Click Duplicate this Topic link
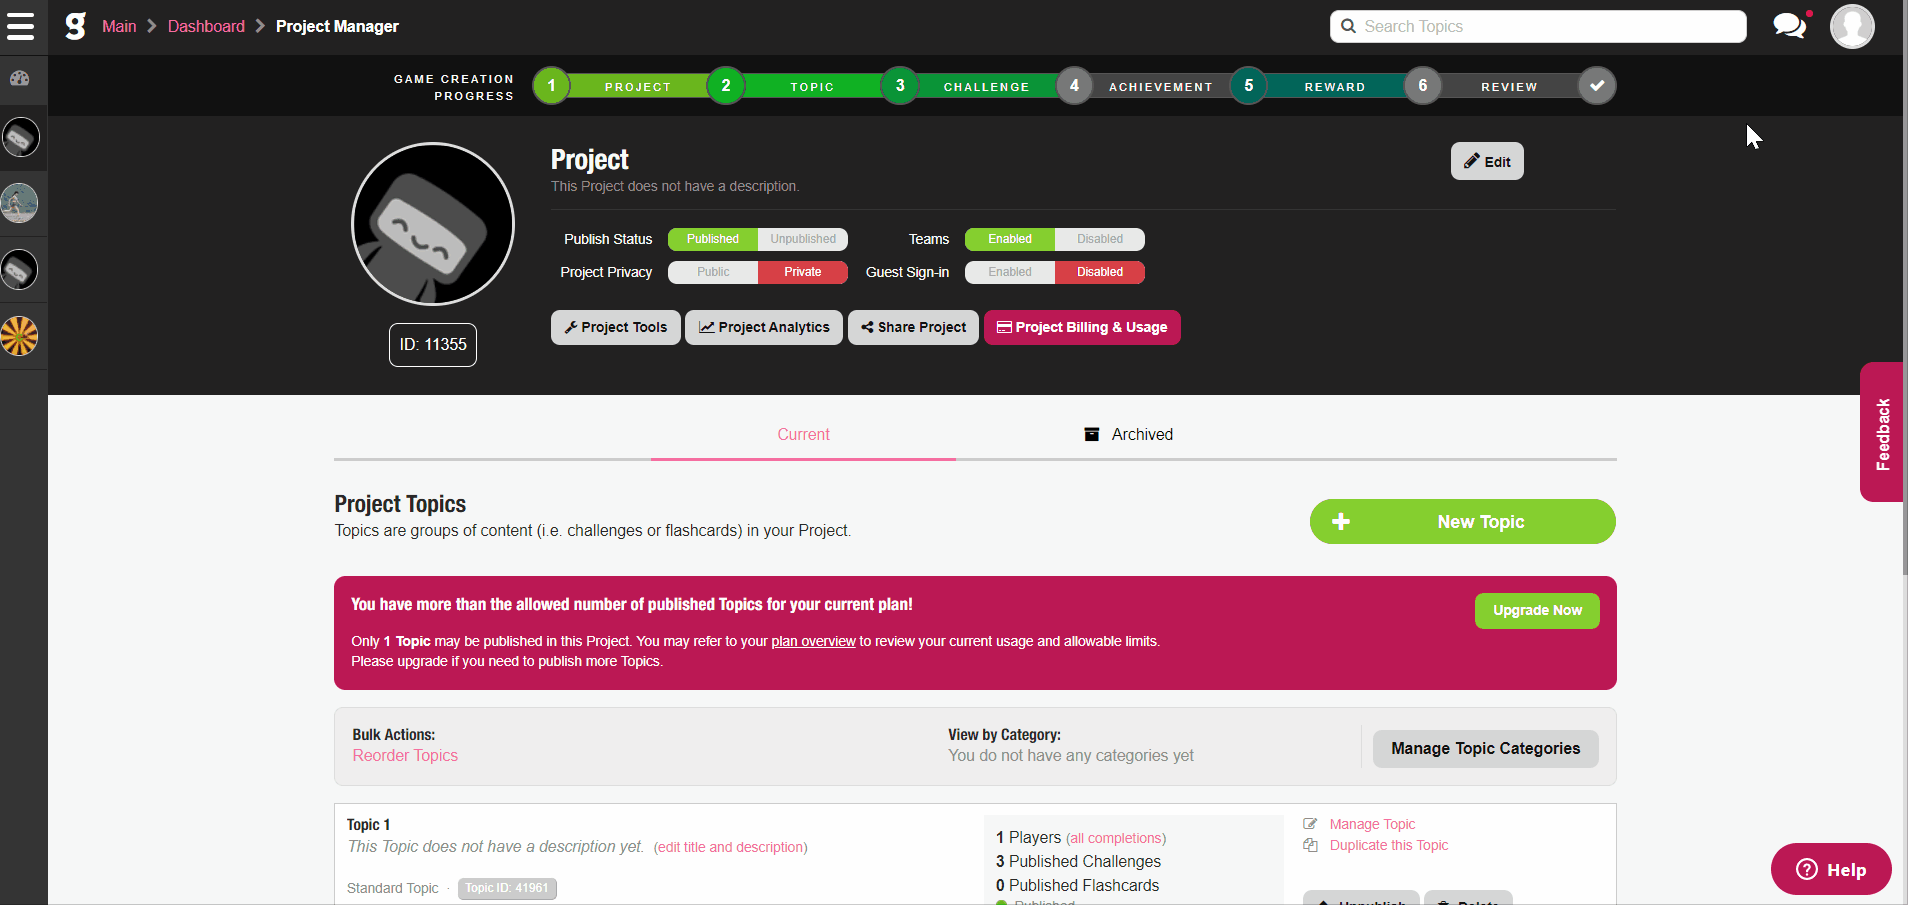1908x905 pixels. 1389,845
